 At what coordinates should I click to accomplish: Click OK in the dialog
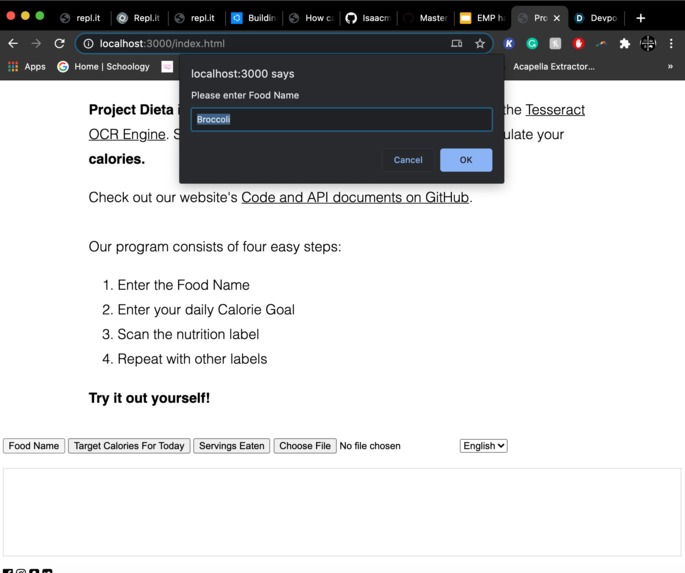click(466, 160)
